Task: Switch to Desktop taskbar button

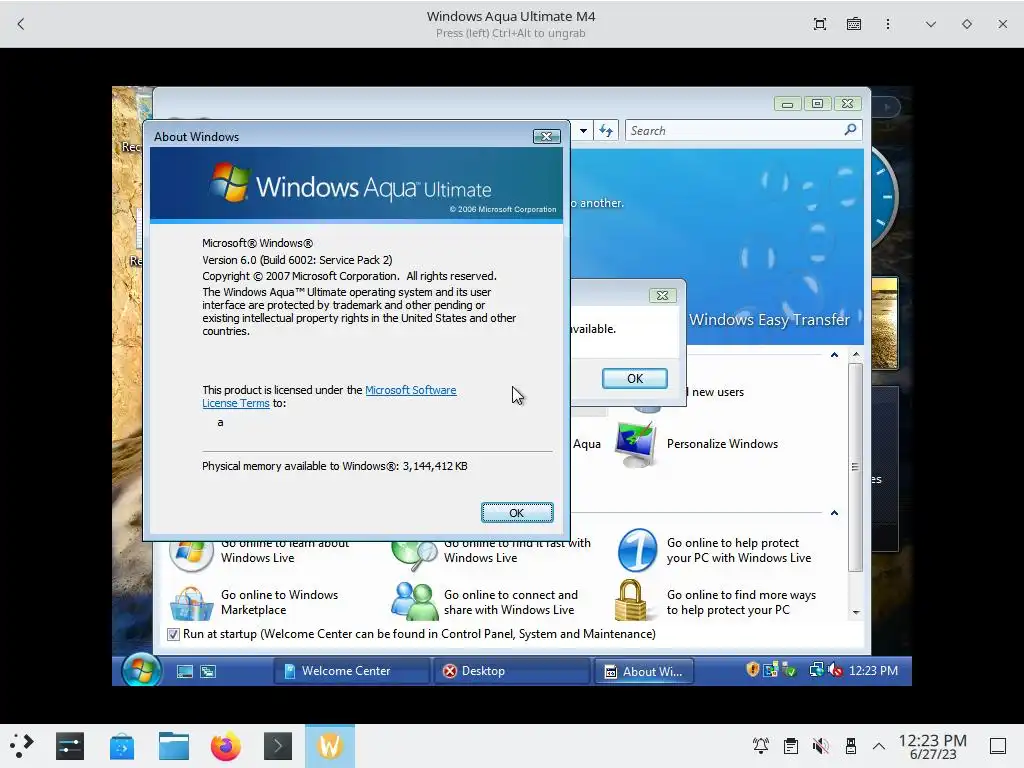Action: click(511, 671)
